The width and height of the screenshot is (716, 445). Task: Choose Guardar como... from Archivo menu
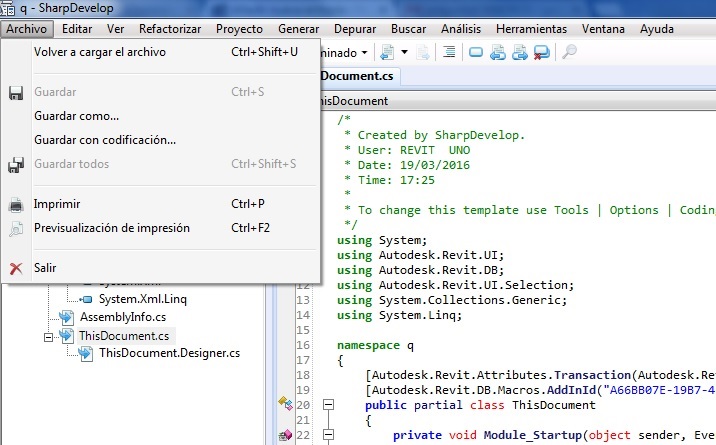(x=76, y=116)
